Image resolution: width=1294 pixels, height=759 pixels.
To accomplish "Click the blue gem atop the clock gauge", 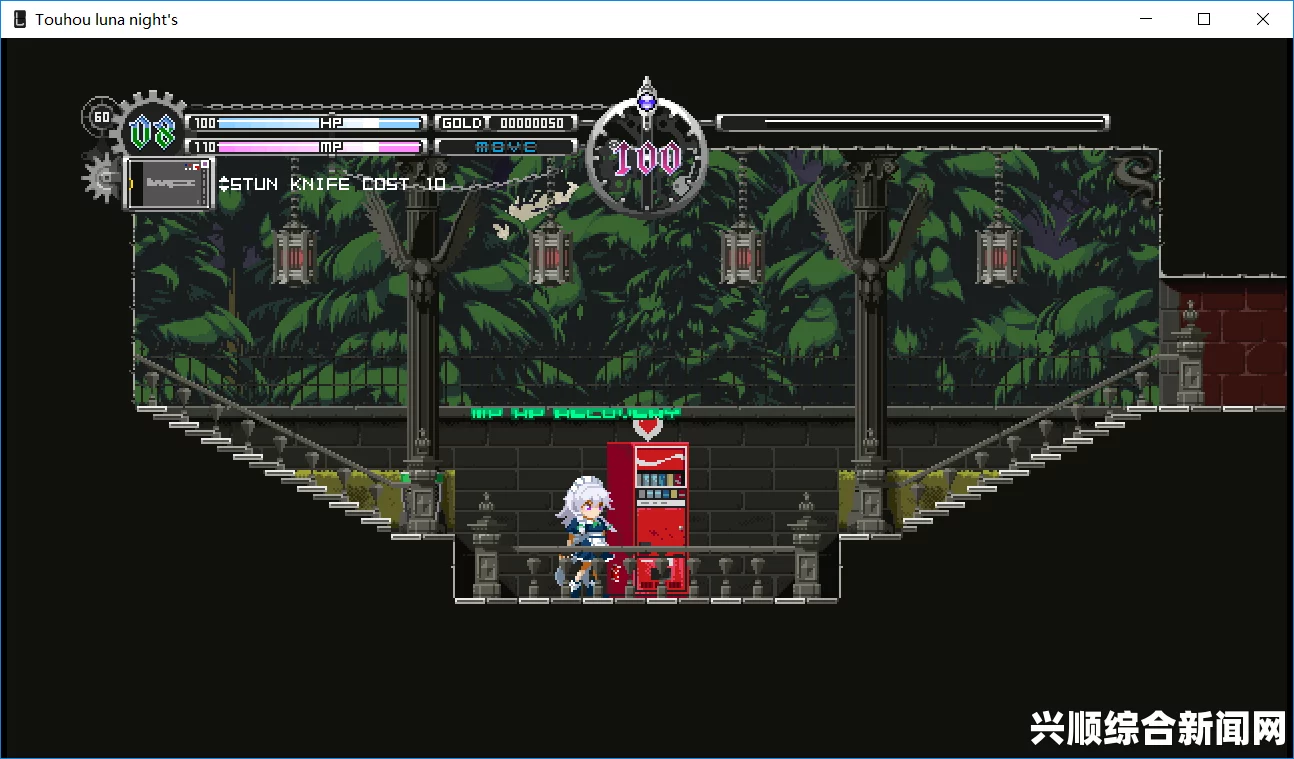I will coord(647,101).
